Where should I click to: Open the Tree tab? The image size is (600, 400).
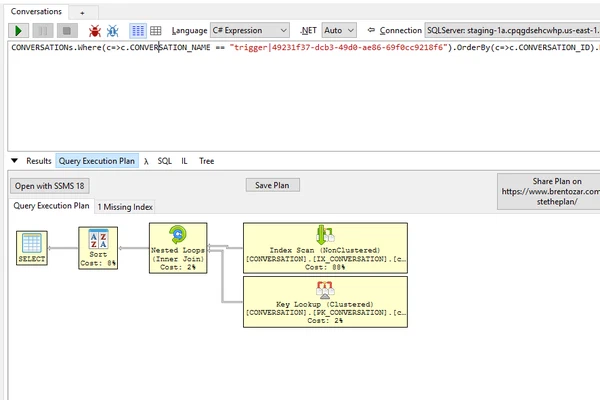pyautogui.click(x=206, y=161)
